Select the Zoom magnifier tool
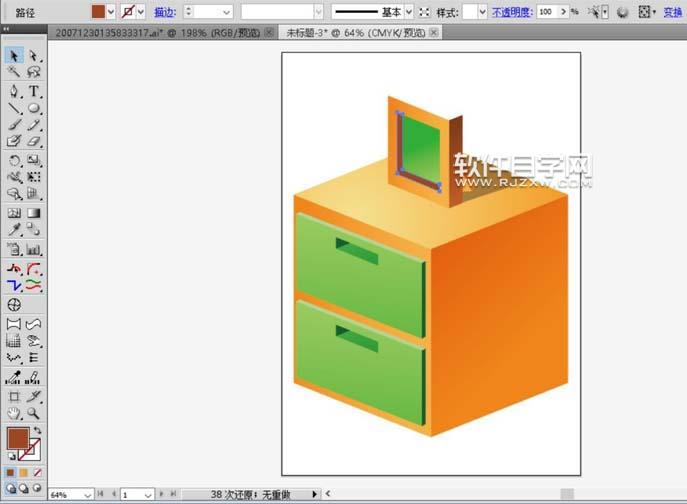Screen dimensions: 687x504 [33, 413]
